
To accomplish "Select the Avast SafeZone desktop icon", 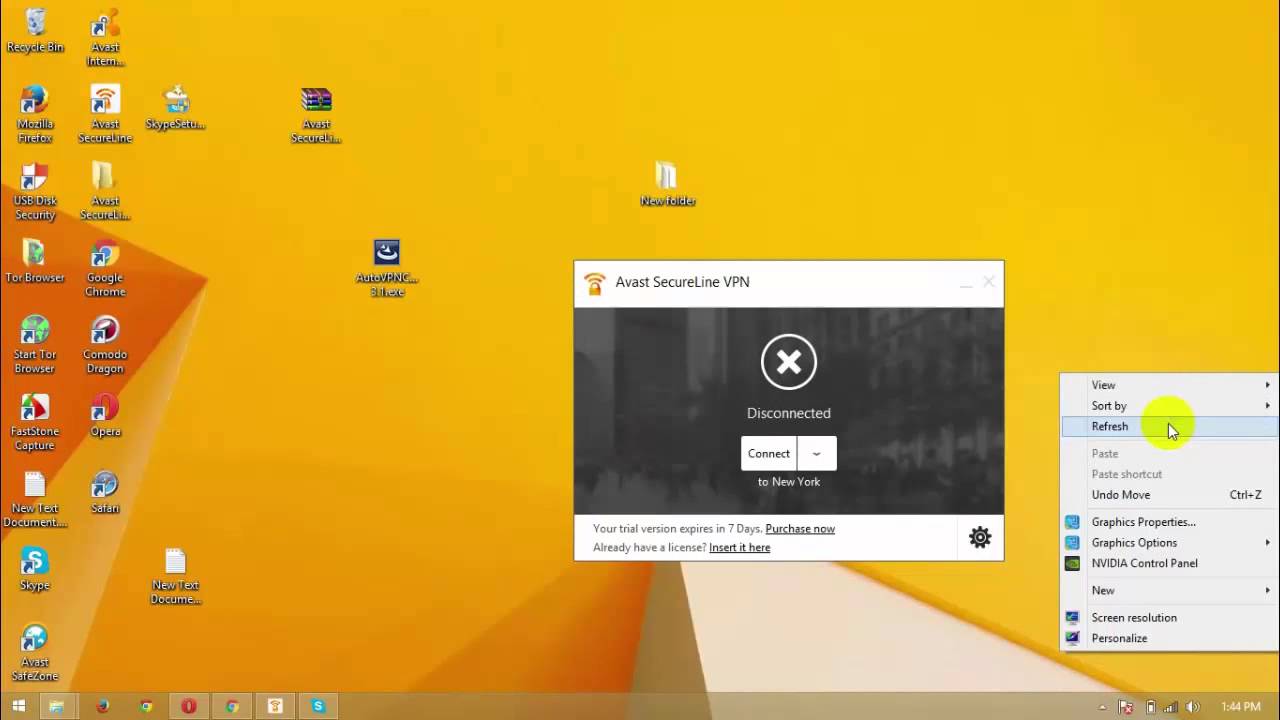I will [x=35, y=653].
